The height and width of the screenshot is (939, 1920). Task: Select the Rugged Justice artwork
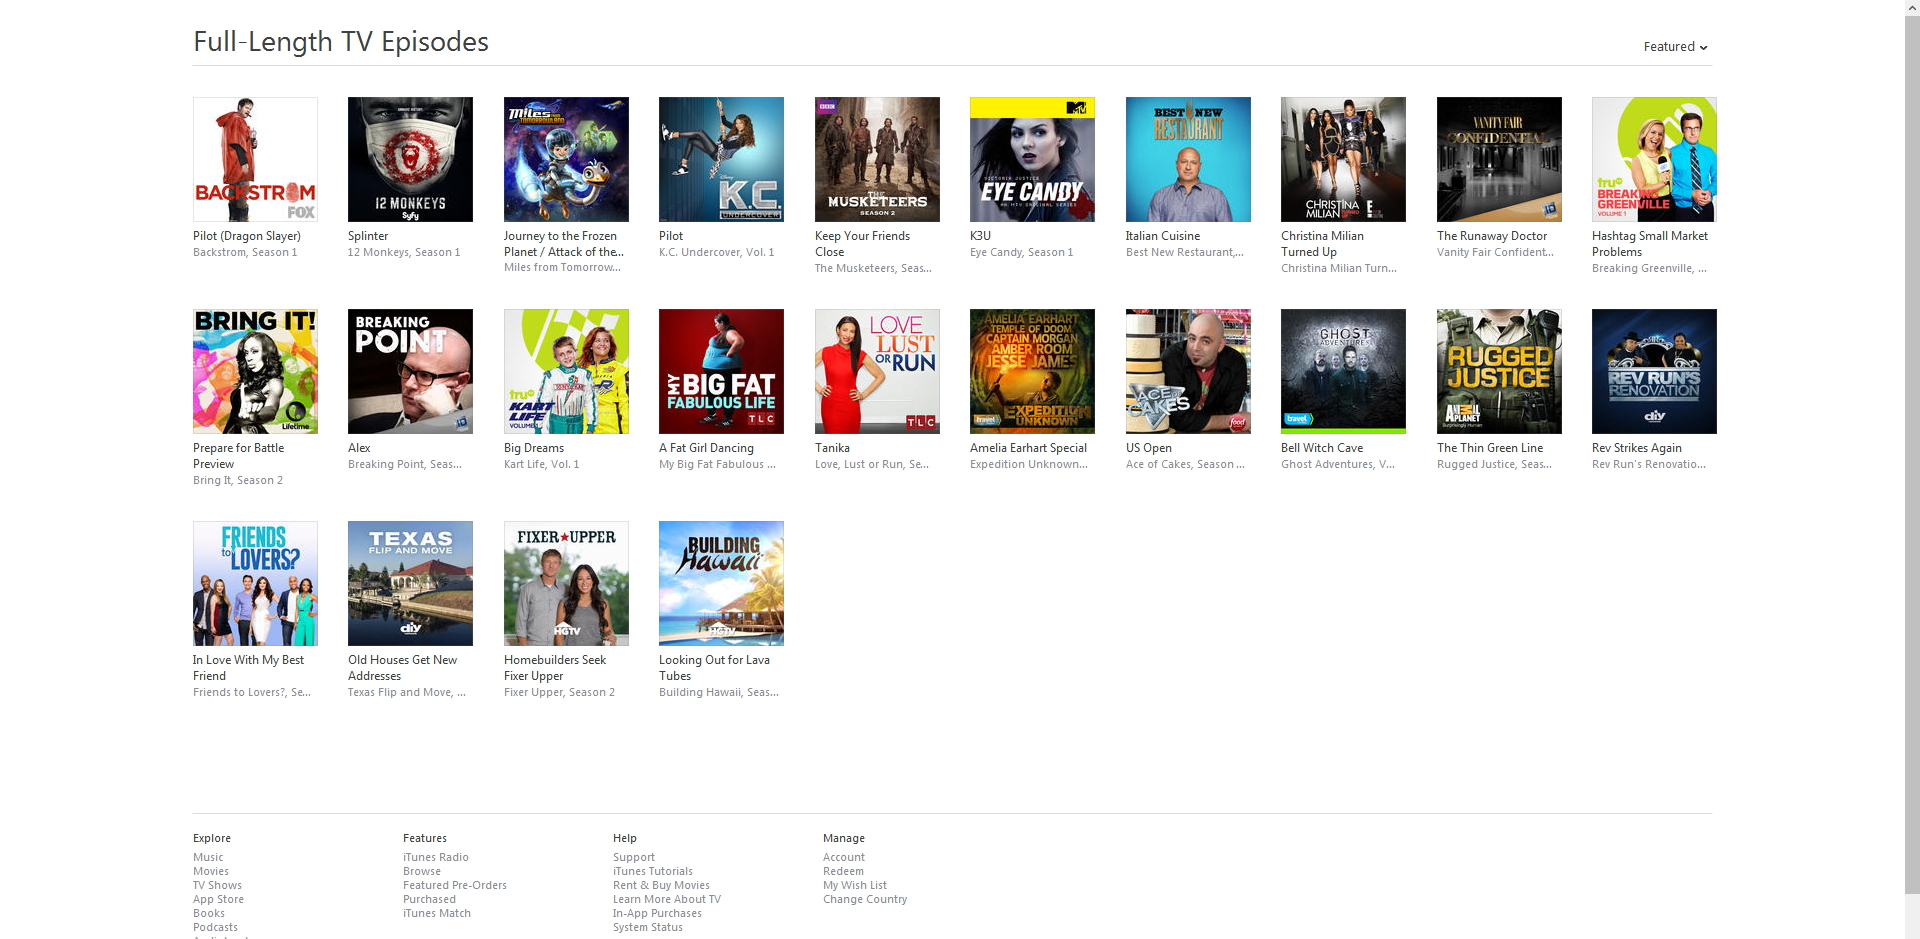[x=1498, y=371]
